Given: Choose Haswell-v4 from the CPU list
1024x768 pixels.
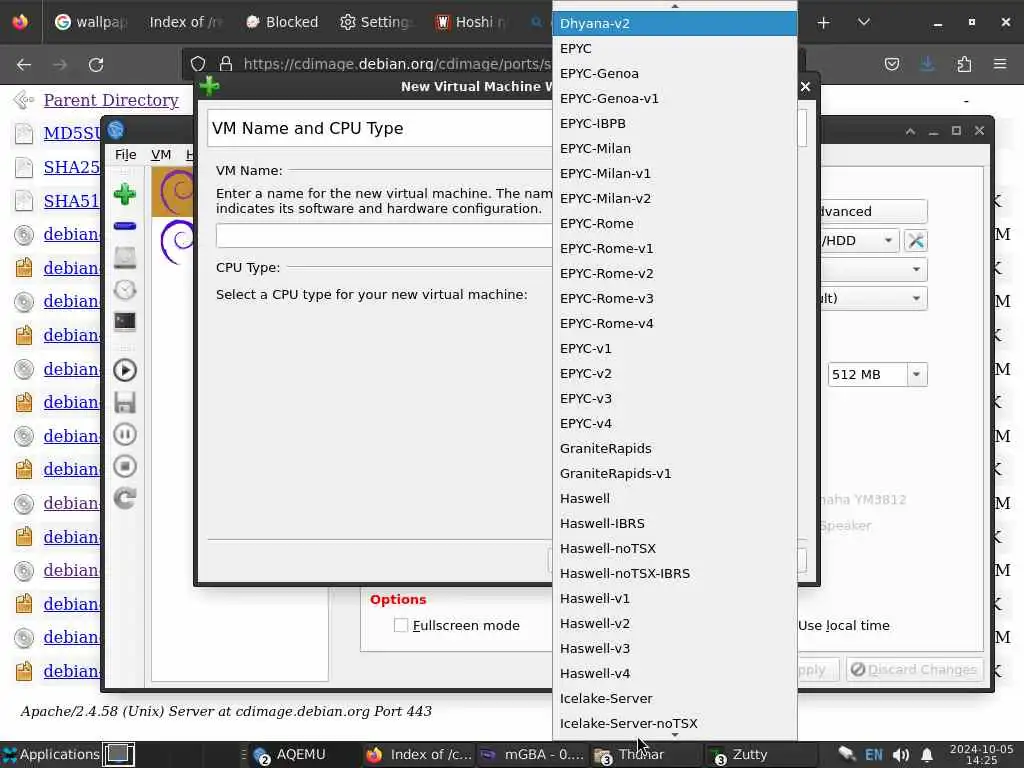Looking at the screenshot, I should point(675,673).
